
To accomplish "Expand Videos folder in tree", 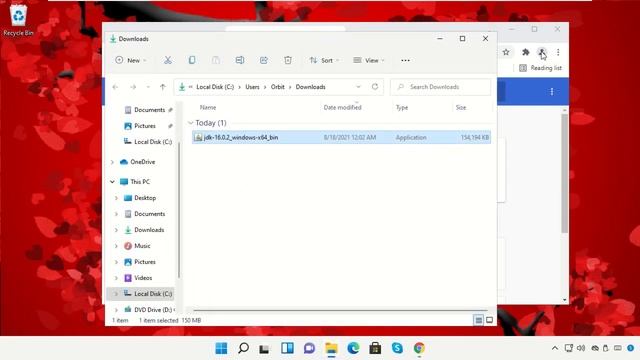I will click(x=116, y=278).
